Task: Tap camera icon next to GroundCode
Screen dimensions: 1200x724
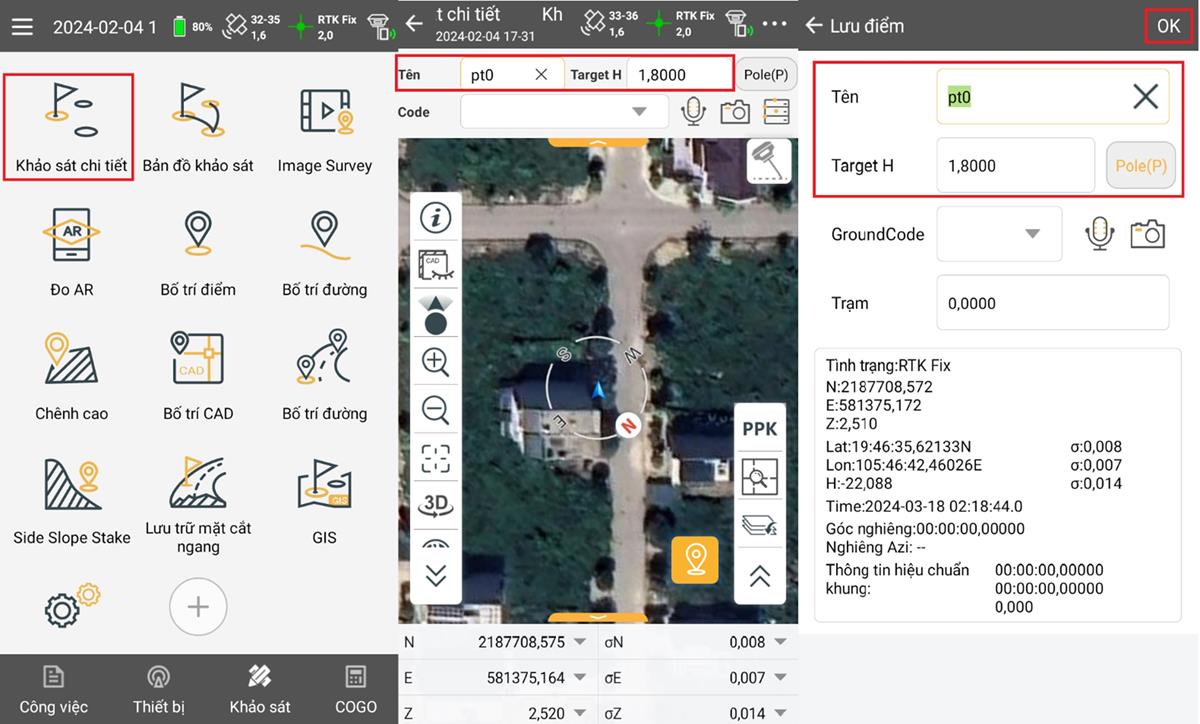Action: pos(1147,234)
